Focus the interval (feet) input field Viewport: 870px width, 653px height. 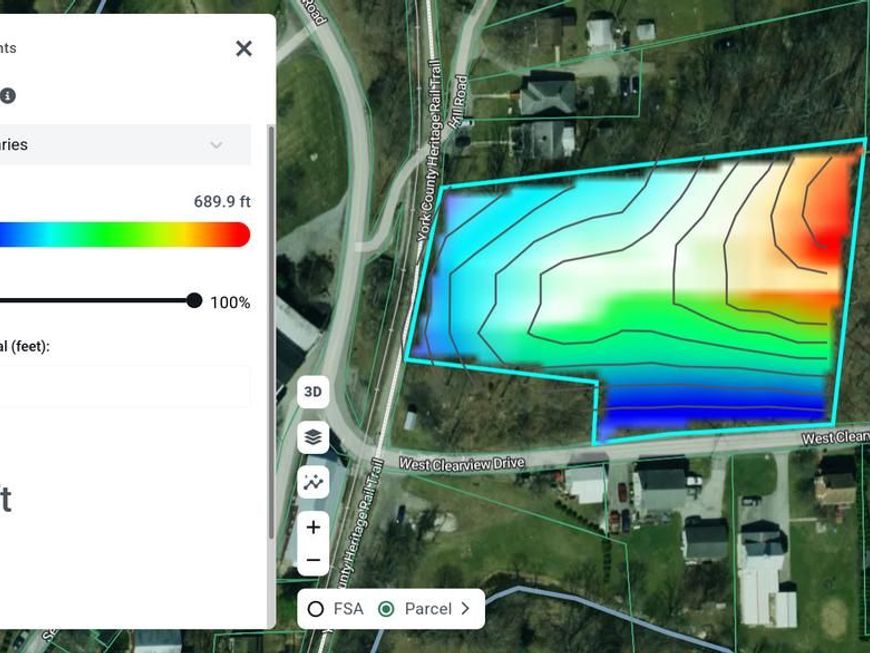[120, 386]
